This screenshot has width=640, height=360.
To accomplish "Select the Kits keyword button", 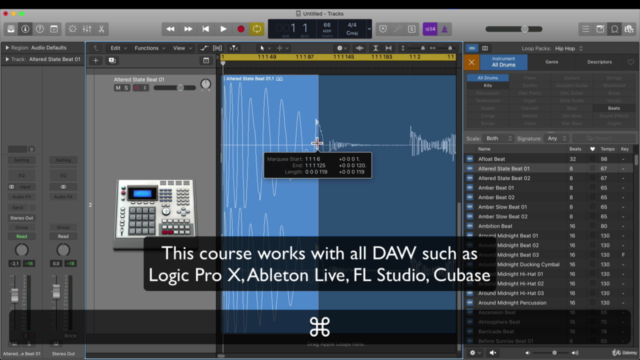I will (488, 85).
